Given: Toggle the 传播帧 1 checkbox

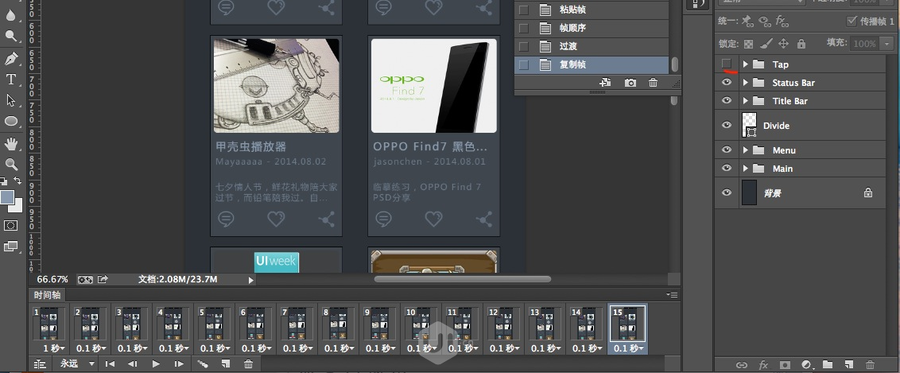Looking at the screenshot, I should click(852, 21).
